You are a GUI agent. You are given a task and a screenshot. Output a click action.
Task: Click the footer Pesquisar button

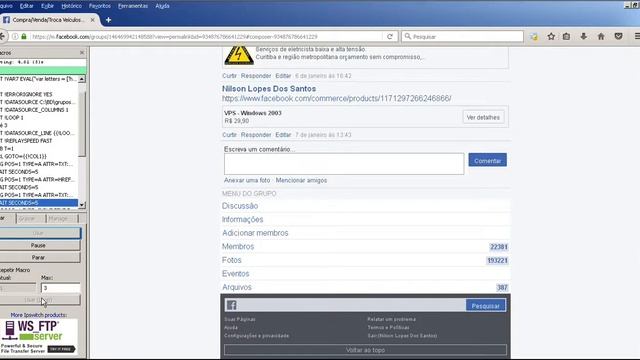[x=486, y=306]
